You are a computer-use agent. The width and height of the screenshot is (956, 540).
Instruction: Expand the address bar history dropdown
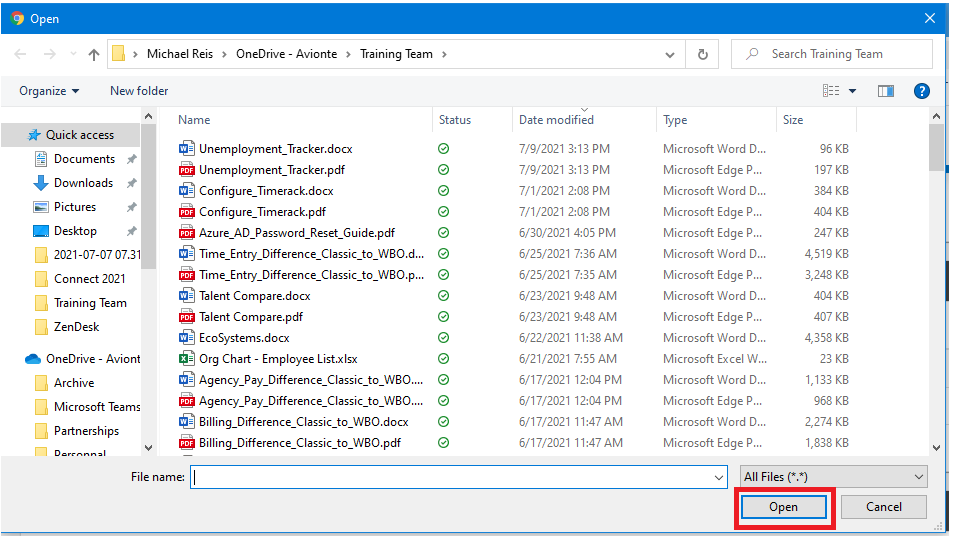point(670,54)
